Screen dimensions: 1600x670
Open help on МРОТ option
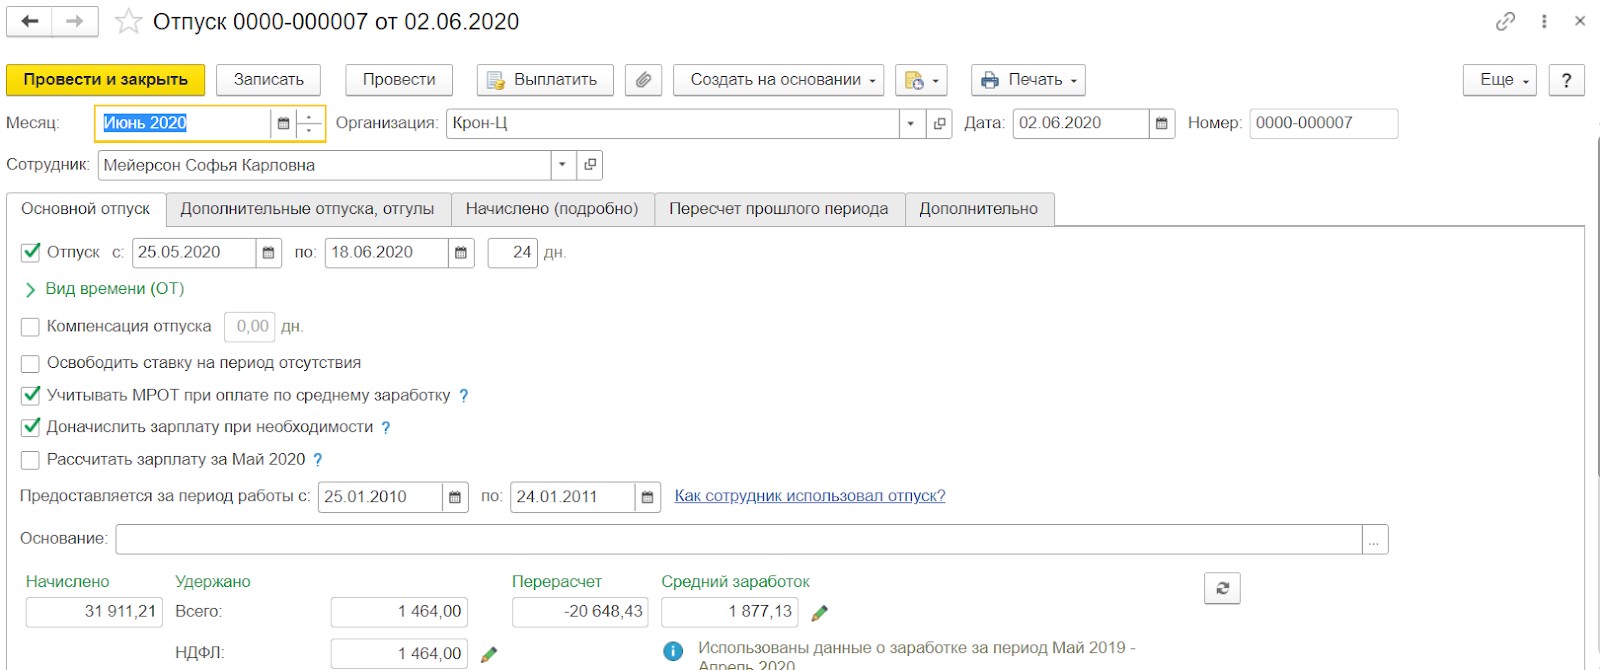(x=464, y=396)
